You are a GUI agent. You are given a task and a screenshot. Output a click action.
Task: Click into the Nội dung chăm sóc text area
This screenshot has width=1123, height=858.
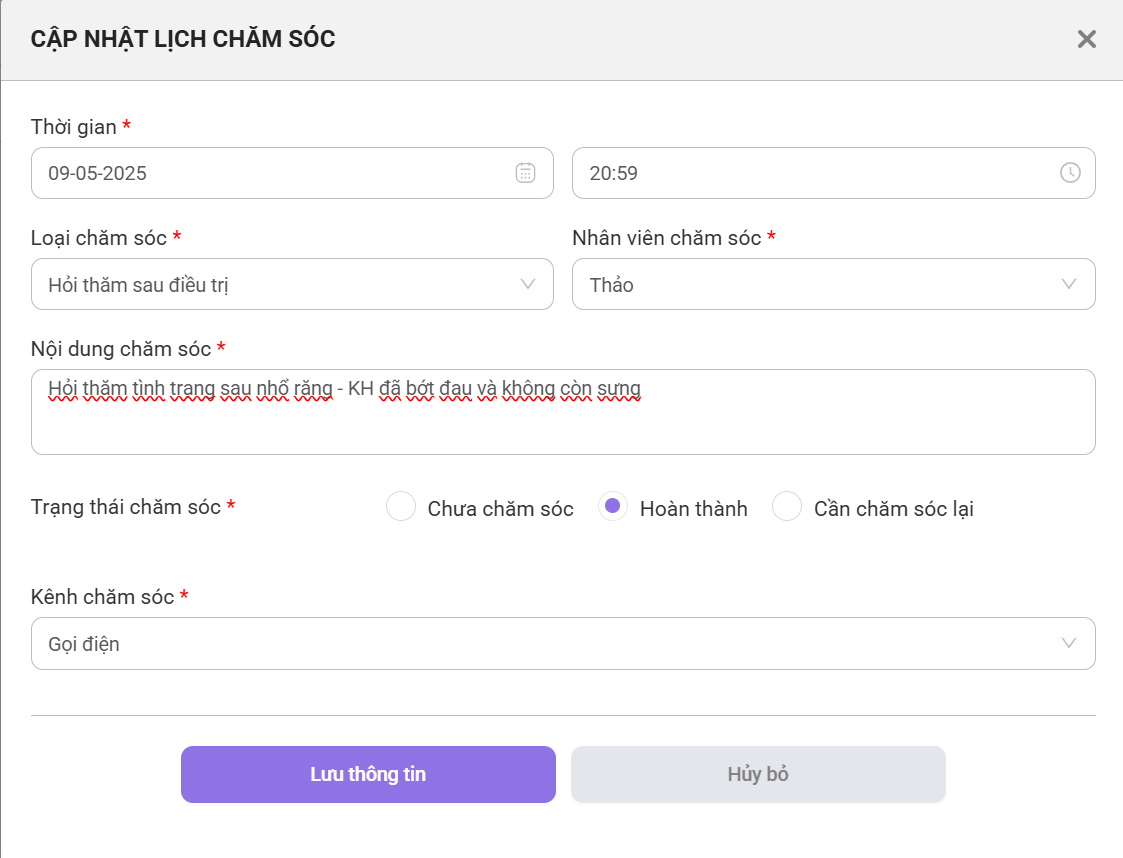pyautogui.click(x=564, y=412)
